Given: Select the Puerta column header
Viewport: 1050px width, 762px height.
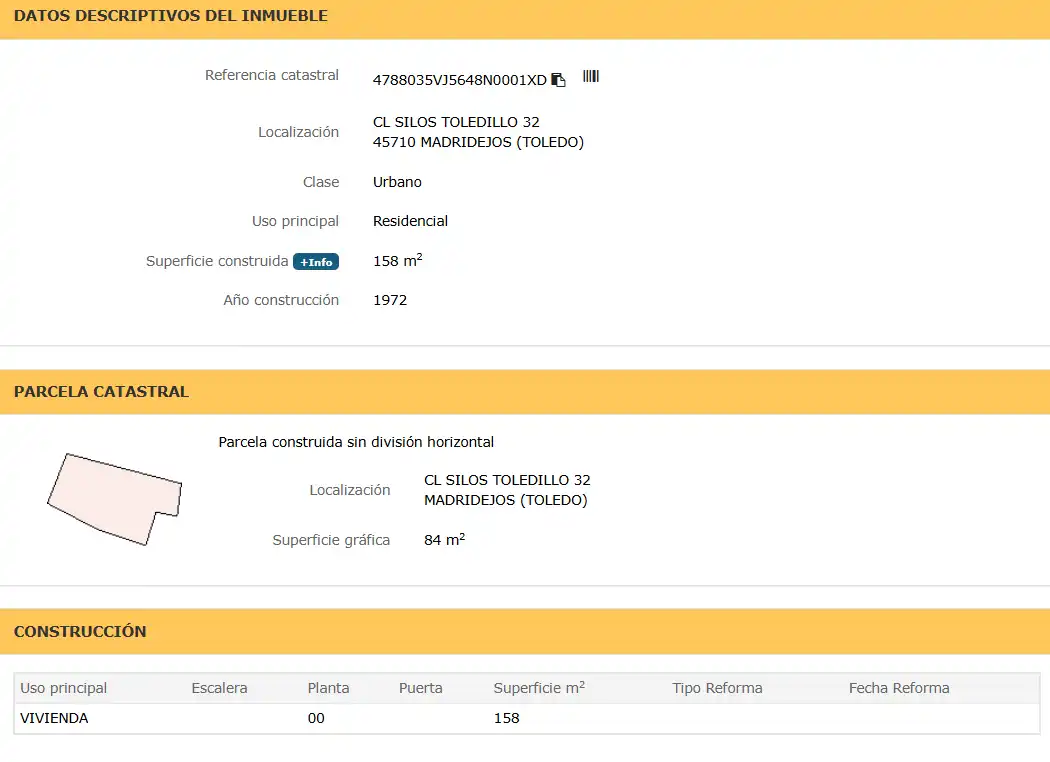Looking at the screenshot, I should (x=421, y=688).
